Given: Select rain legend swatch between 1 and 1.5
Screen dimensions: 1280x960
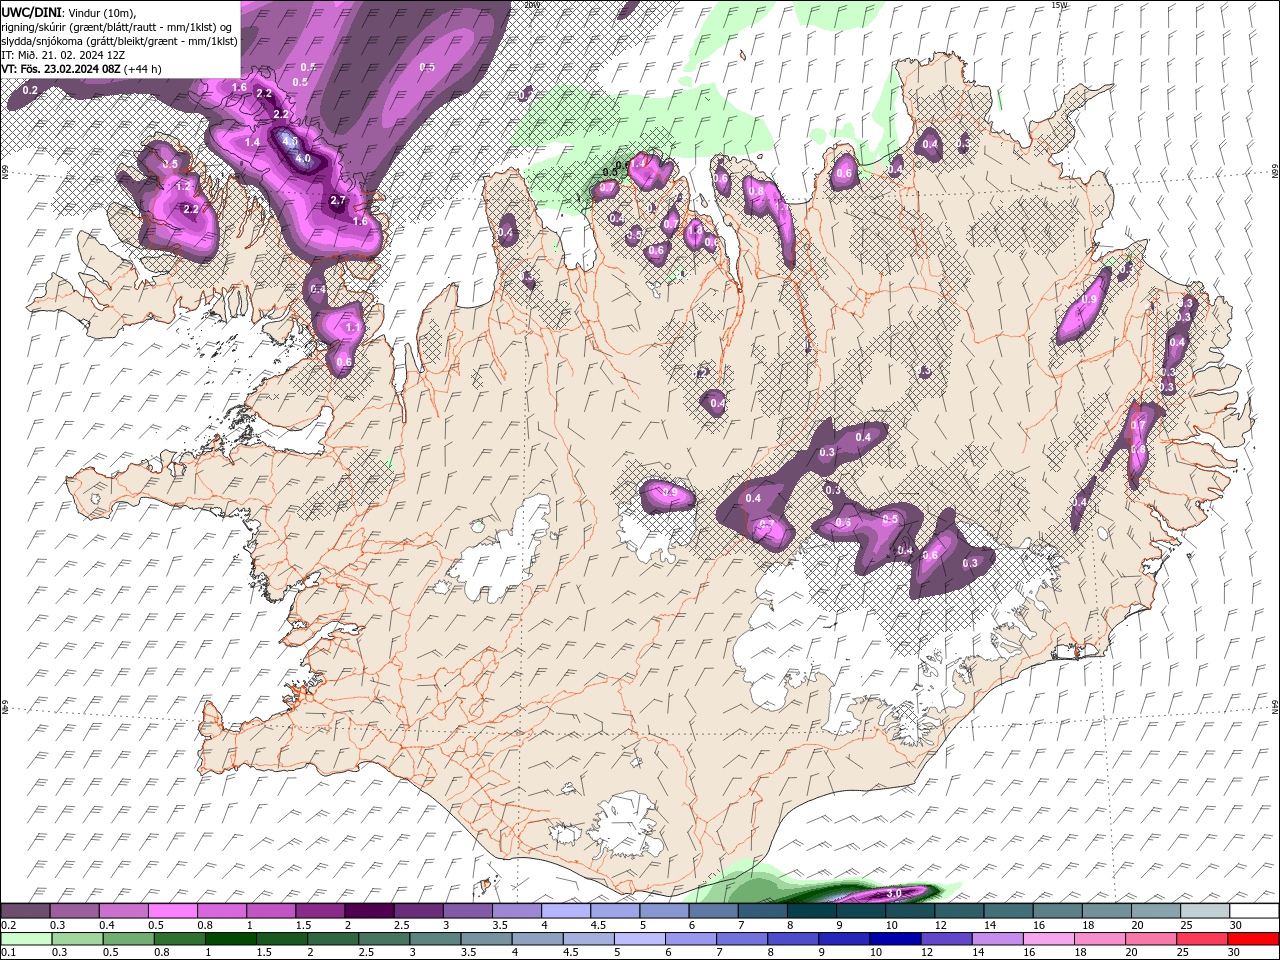Looking at the screenshot, I should pyautogui.click(x=230, y=939).
